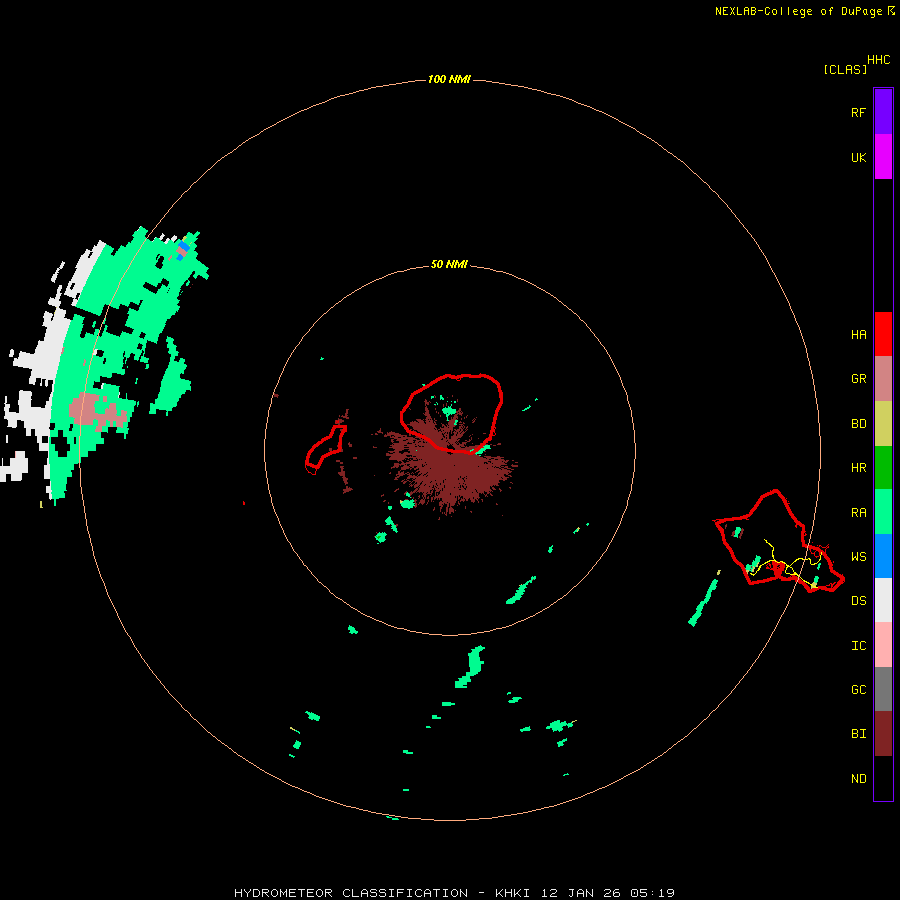Click the DS legend label
This screenshot has width=900, height=900.
pyautogui.click(x=858, y=601)
